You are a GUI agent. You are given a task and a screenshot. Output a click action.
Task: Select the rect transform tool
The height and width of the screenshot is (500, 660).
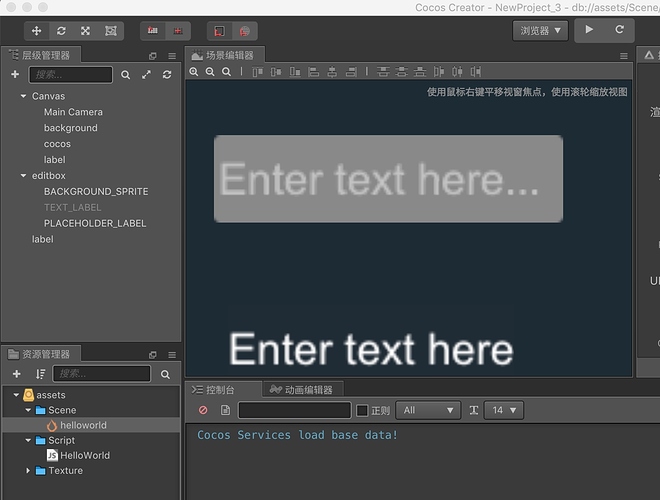point(111,31)
